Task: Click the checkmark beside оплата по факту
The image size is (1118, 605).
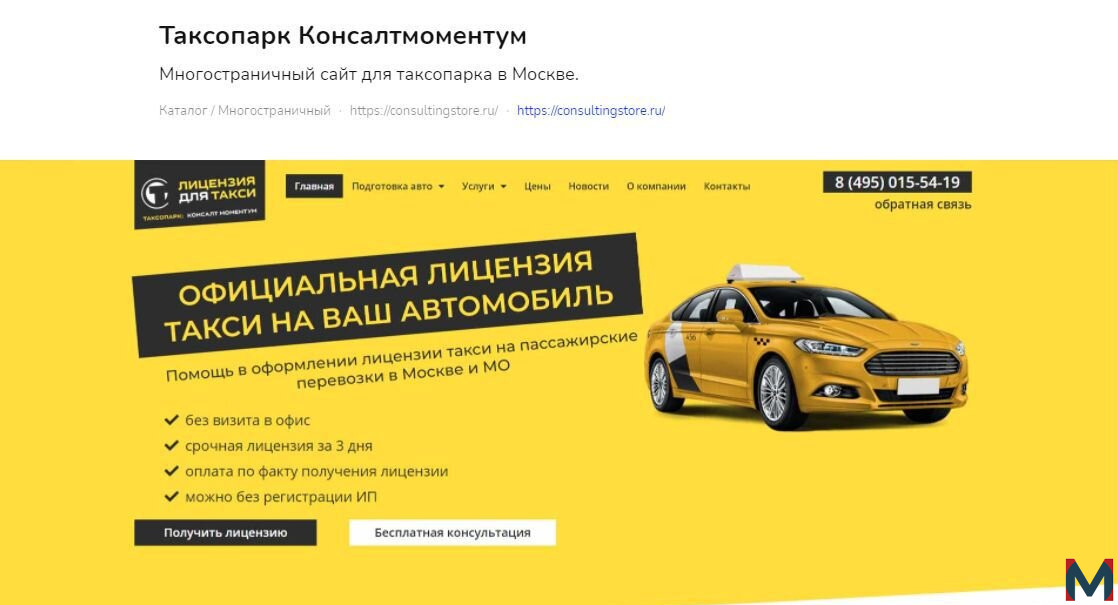Action: point(171,471)
